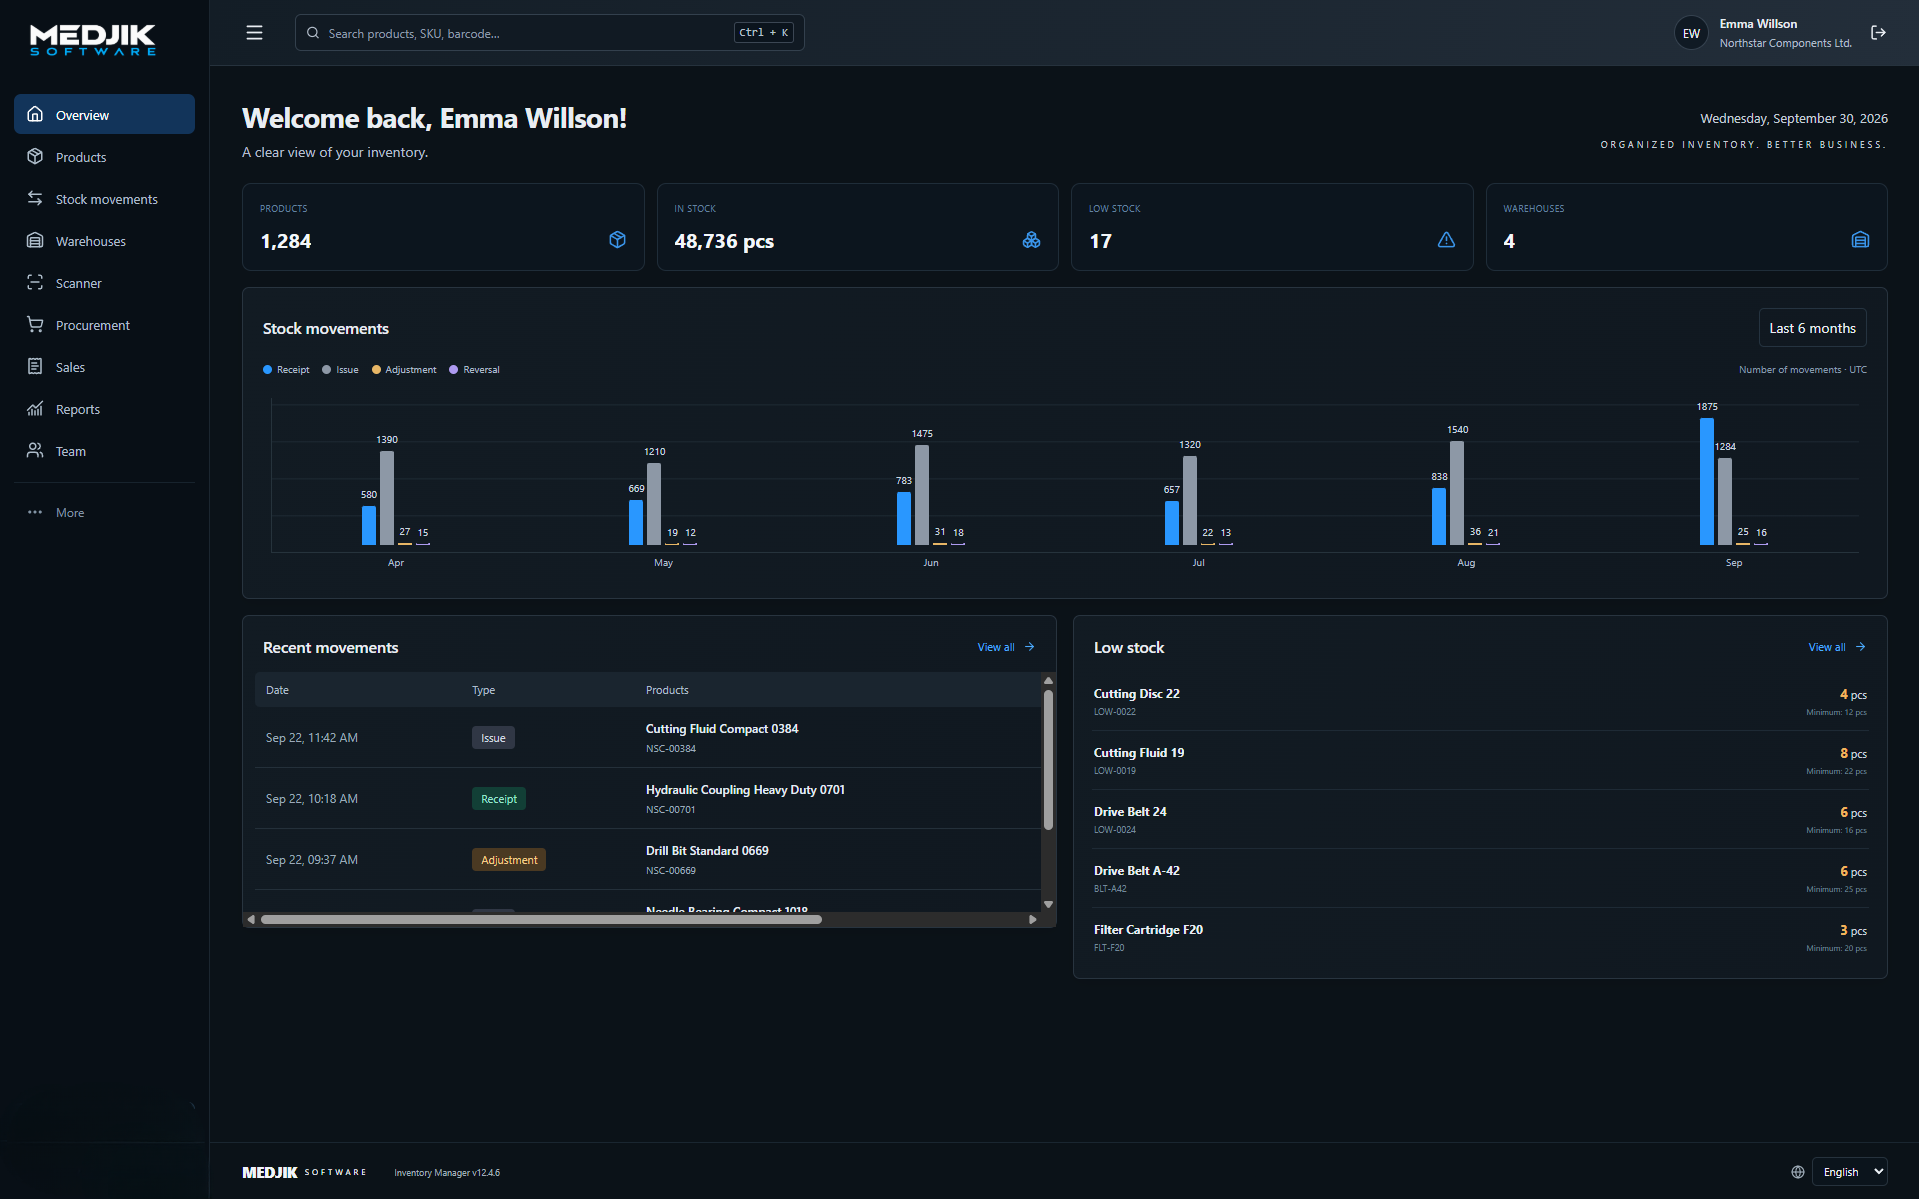Image resolution: width=1919 pixels, height=1199 pixels.
Task: Click the boxes icon on the In Stock card
Action: [1031, 240]
